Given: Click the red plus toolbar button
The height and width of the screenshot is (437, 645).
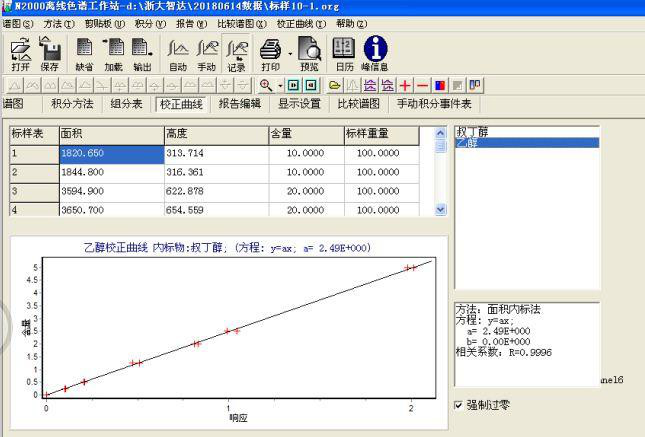Looking at the screenshot, I should click(405, 86).
